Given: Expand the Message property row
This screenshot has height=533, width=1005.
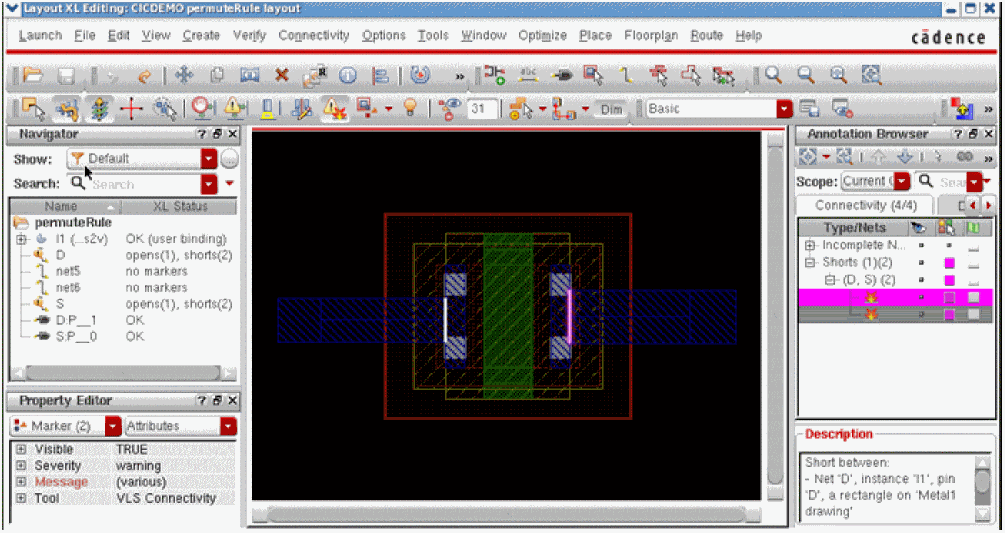Looking at the screenshot, I should tap(21, 482).
